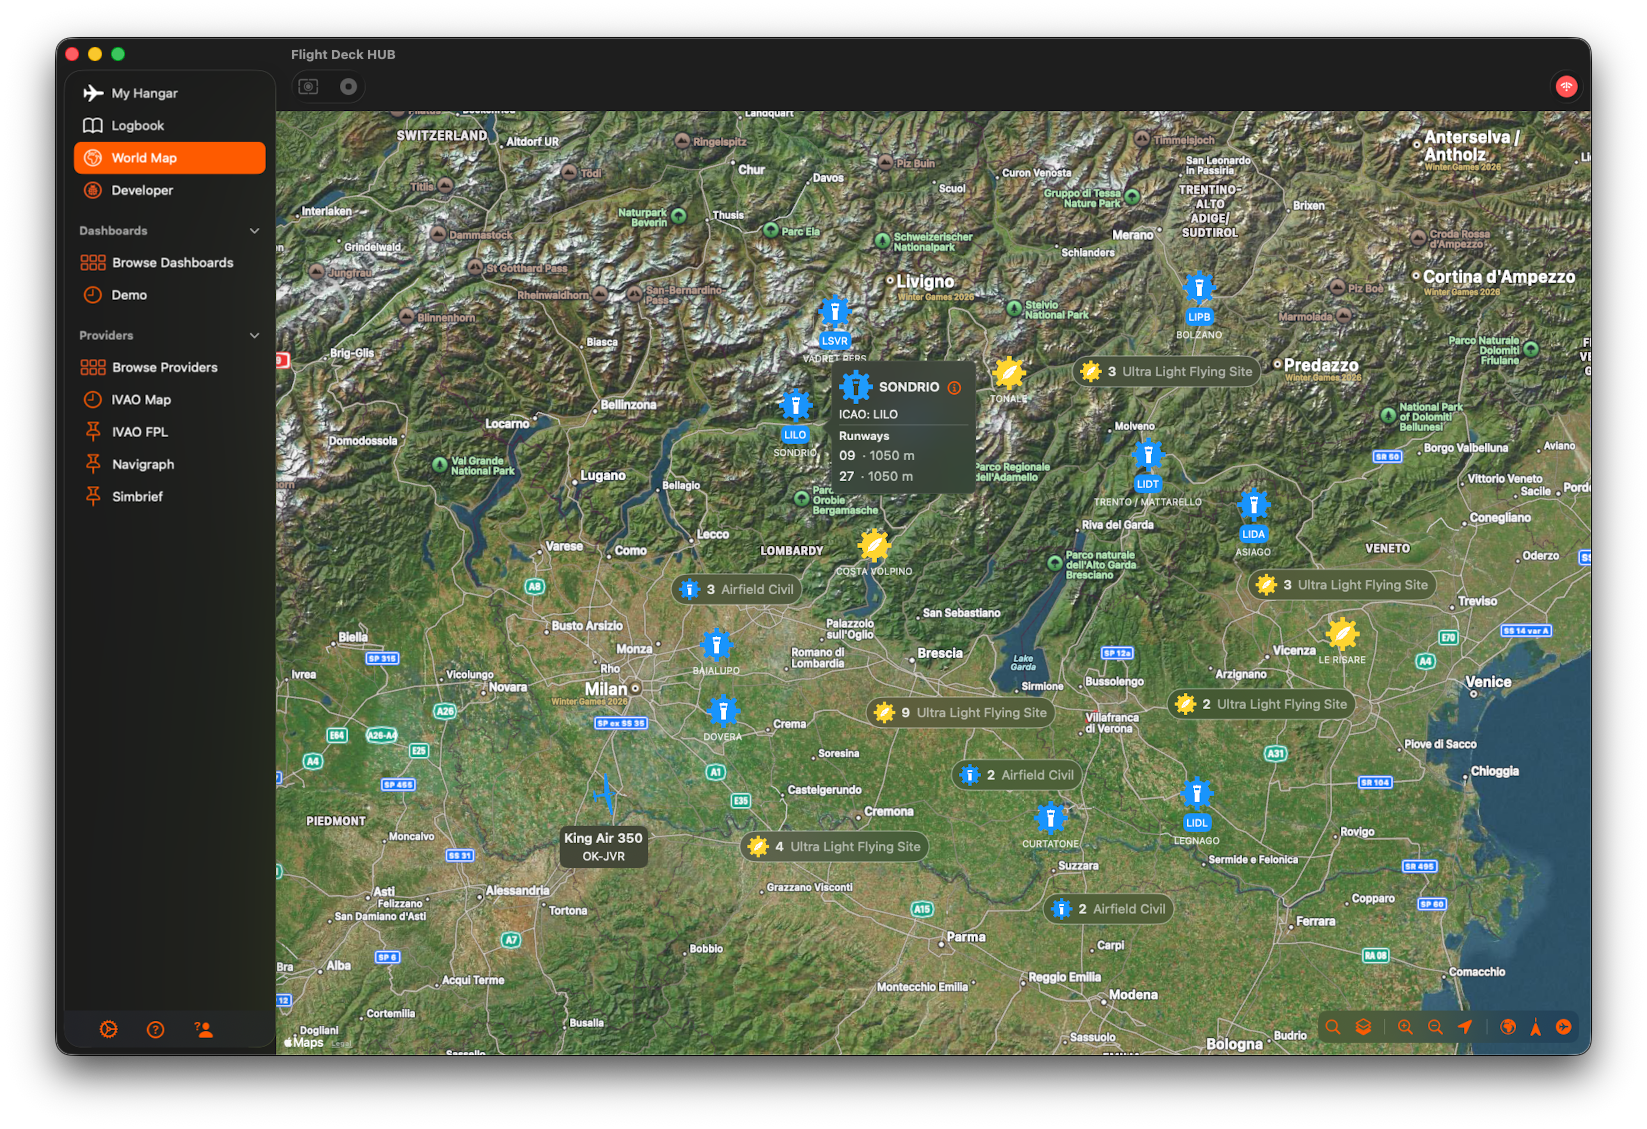
Task: Open the help question mark icon
Action: coord(156,1029)
